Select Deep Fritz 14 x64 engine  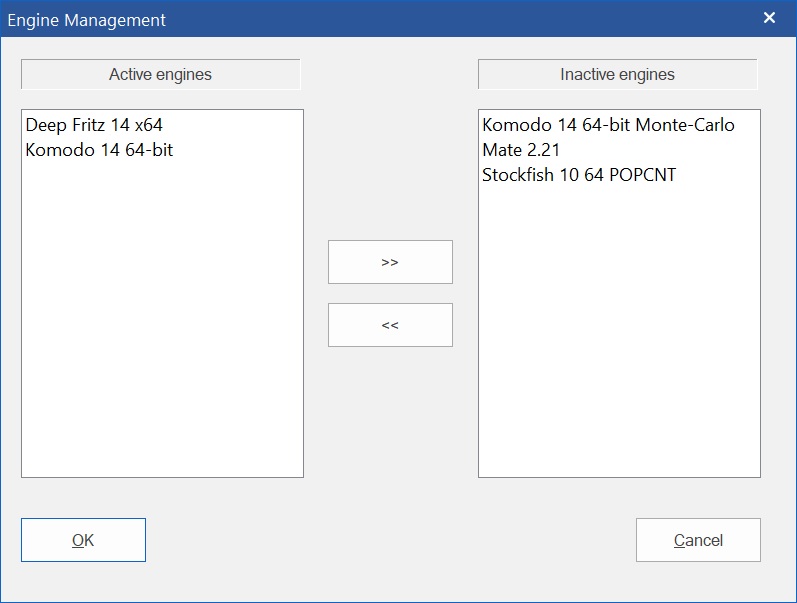(94, 125)
